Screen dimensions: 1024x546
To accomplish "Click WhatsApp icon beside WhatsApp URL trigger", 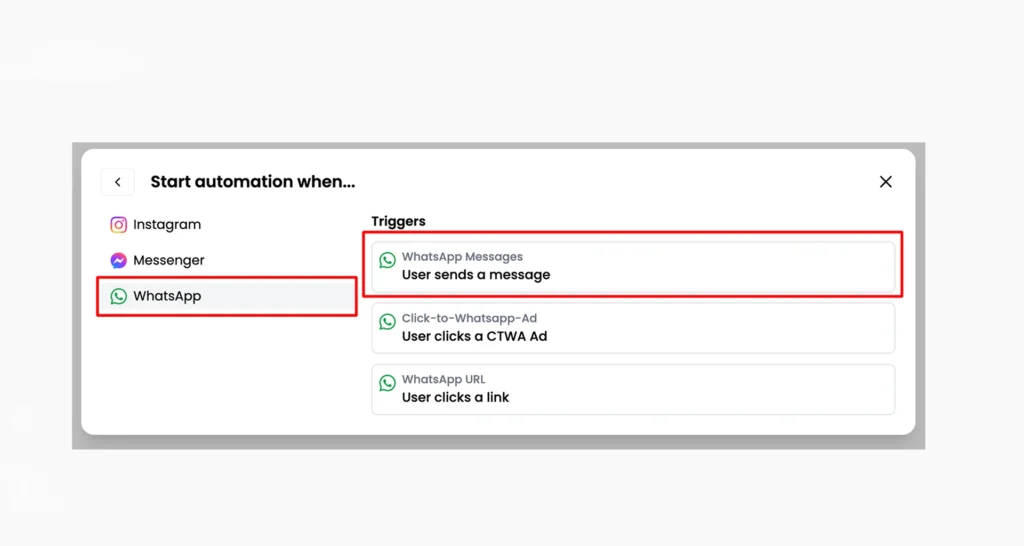I will pyautogui.click(x=387, y=383).
